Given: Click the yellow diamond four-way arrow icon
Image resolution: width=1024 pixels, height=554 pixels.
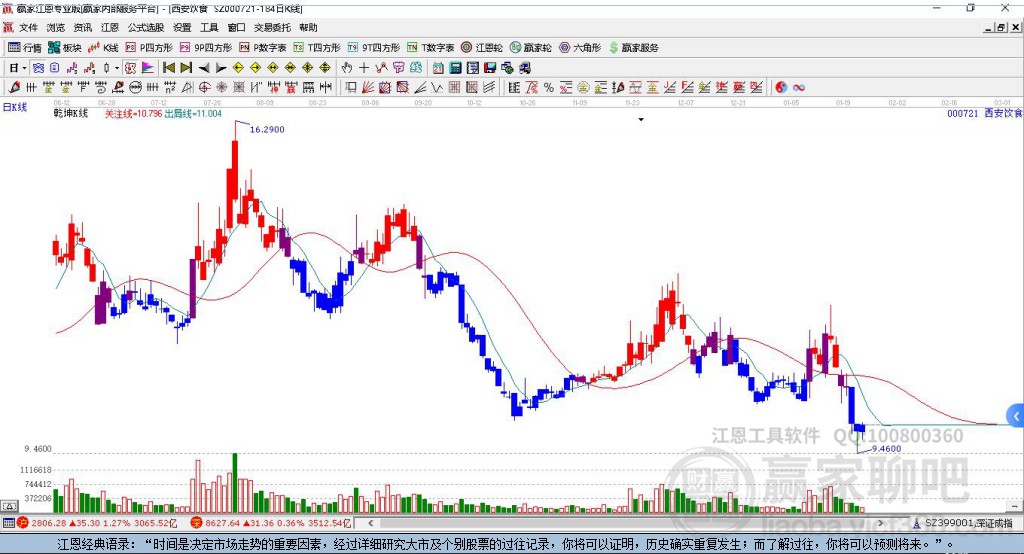Looking at the screenshot, I should click(308, 68).
